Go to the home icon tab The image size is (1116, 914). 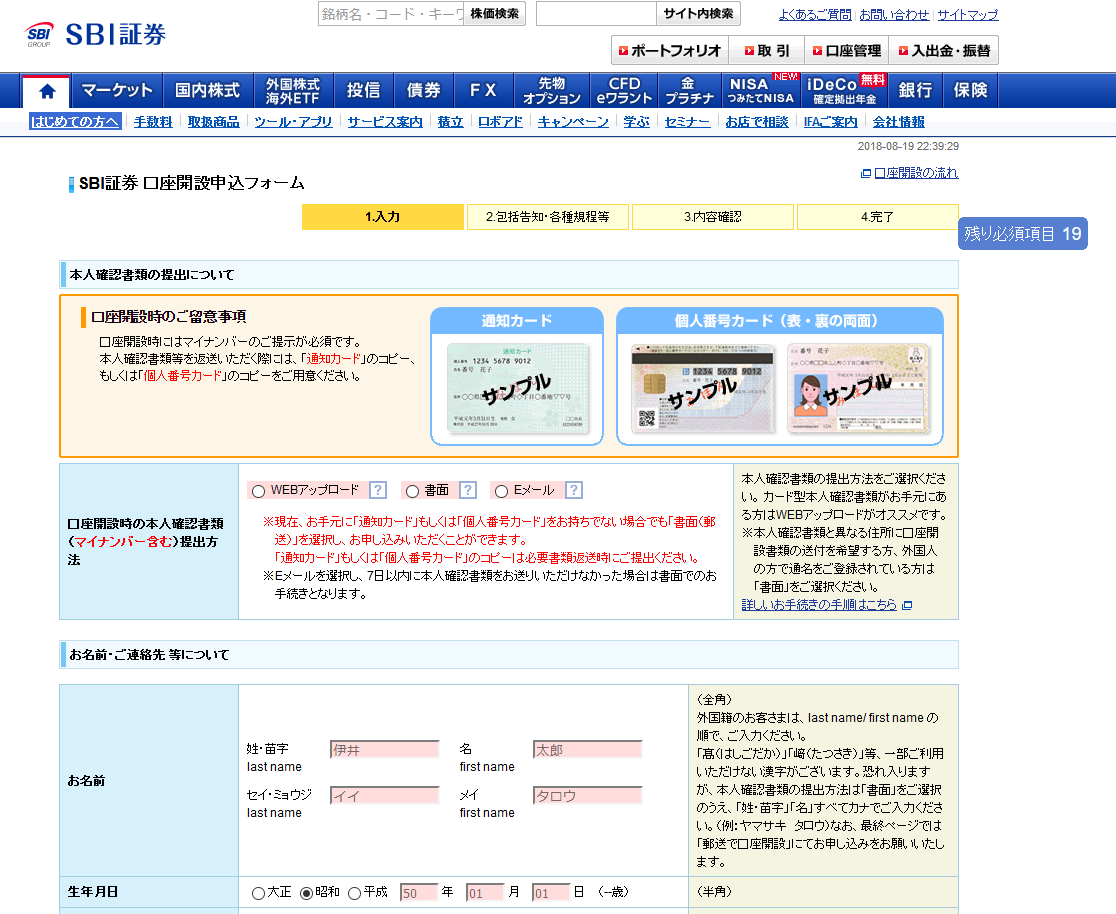click(47, 91)
